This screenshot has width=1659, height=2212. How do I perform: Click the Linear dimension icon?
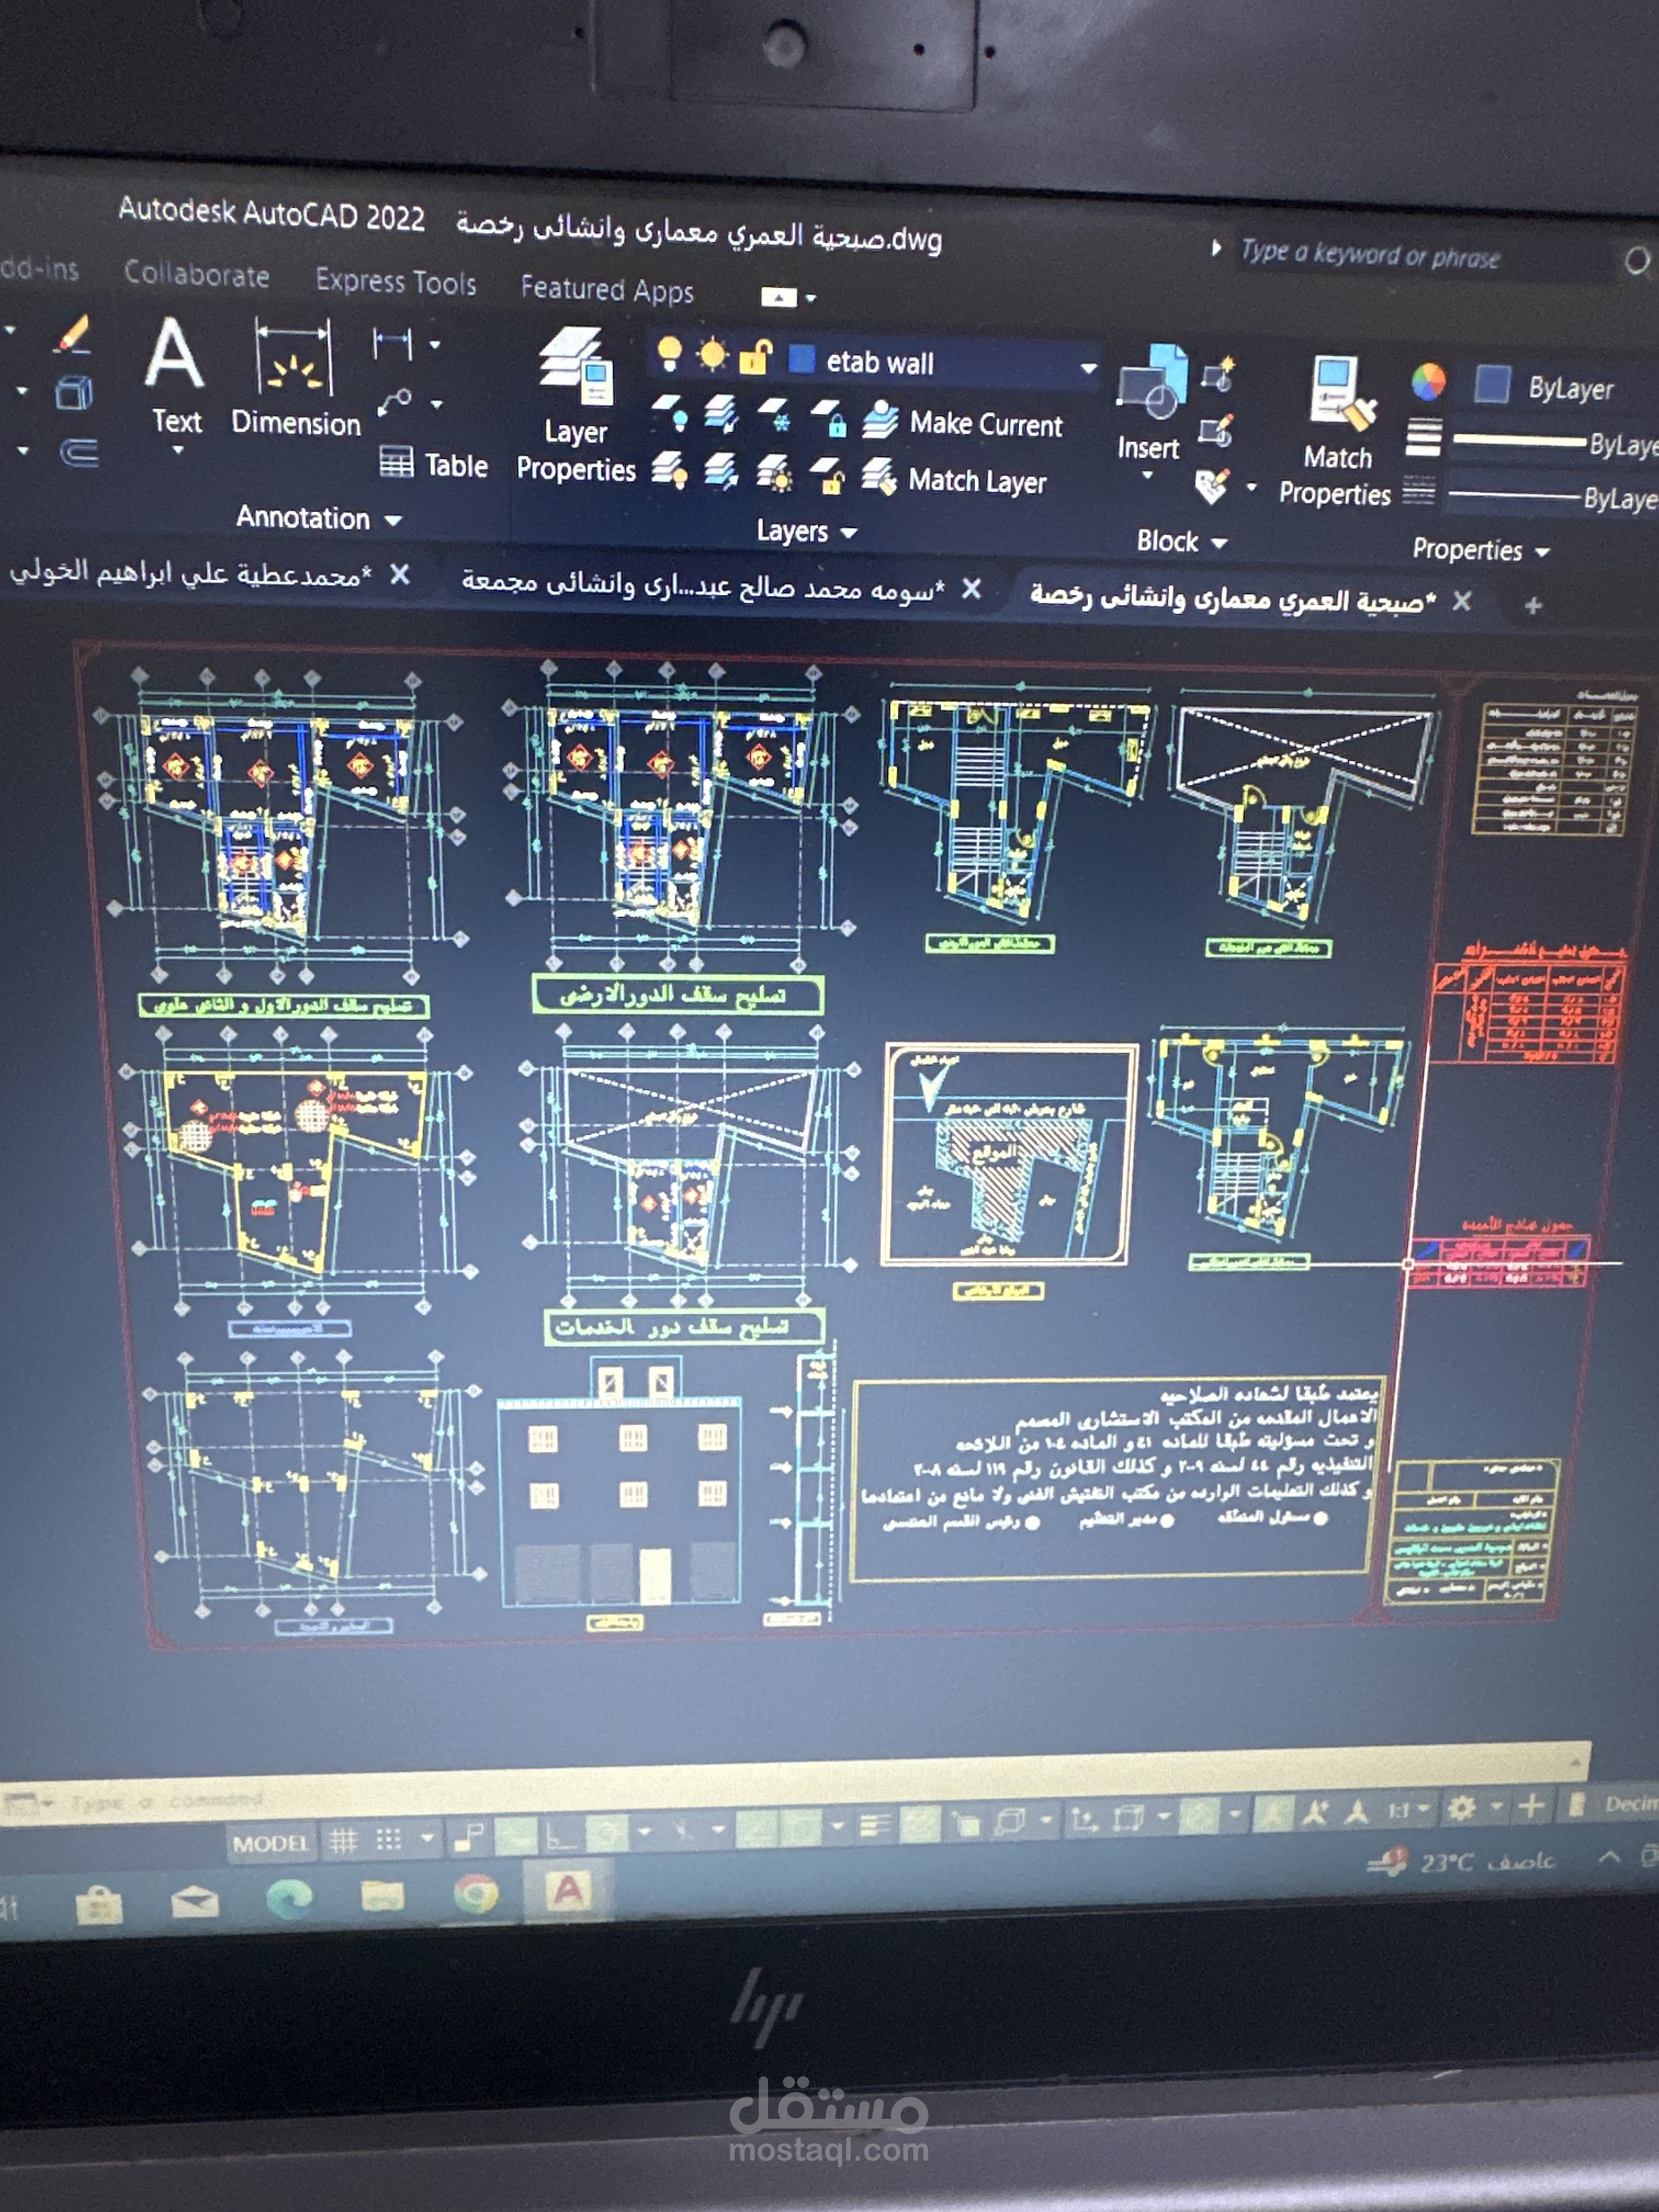point(392,344)
